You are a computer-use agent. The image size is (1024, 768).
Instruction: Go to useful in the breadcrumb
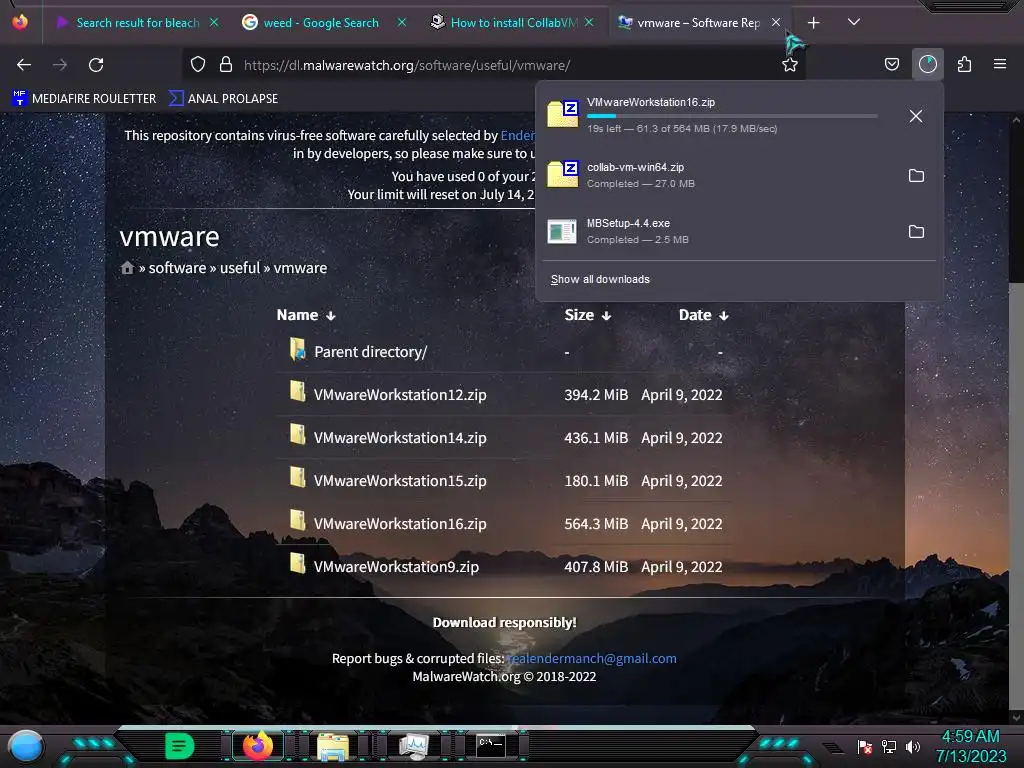[x=240, y=268]
